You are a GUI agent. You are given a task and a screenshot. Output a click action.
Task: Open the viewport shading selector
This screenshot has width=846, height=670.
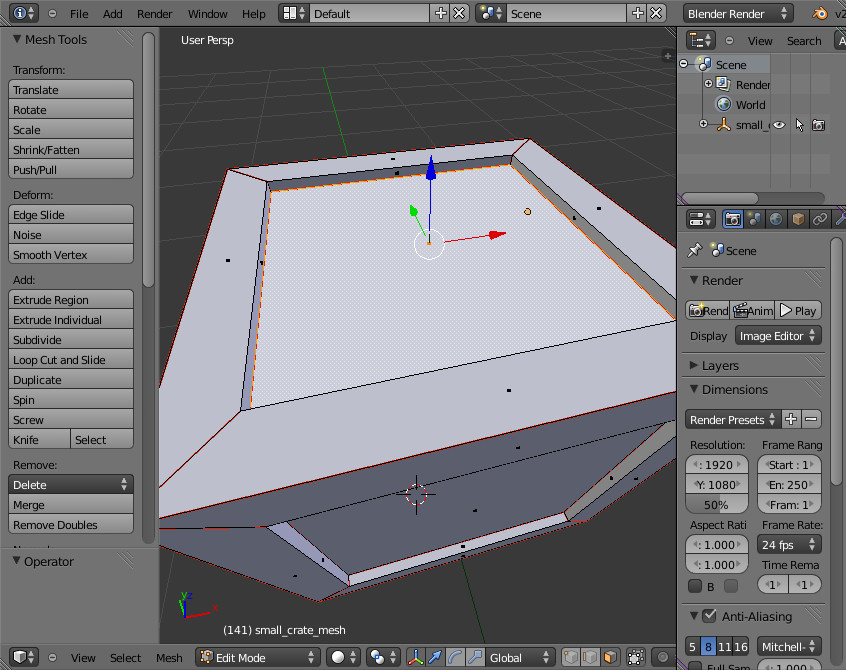tap(343, 657)
